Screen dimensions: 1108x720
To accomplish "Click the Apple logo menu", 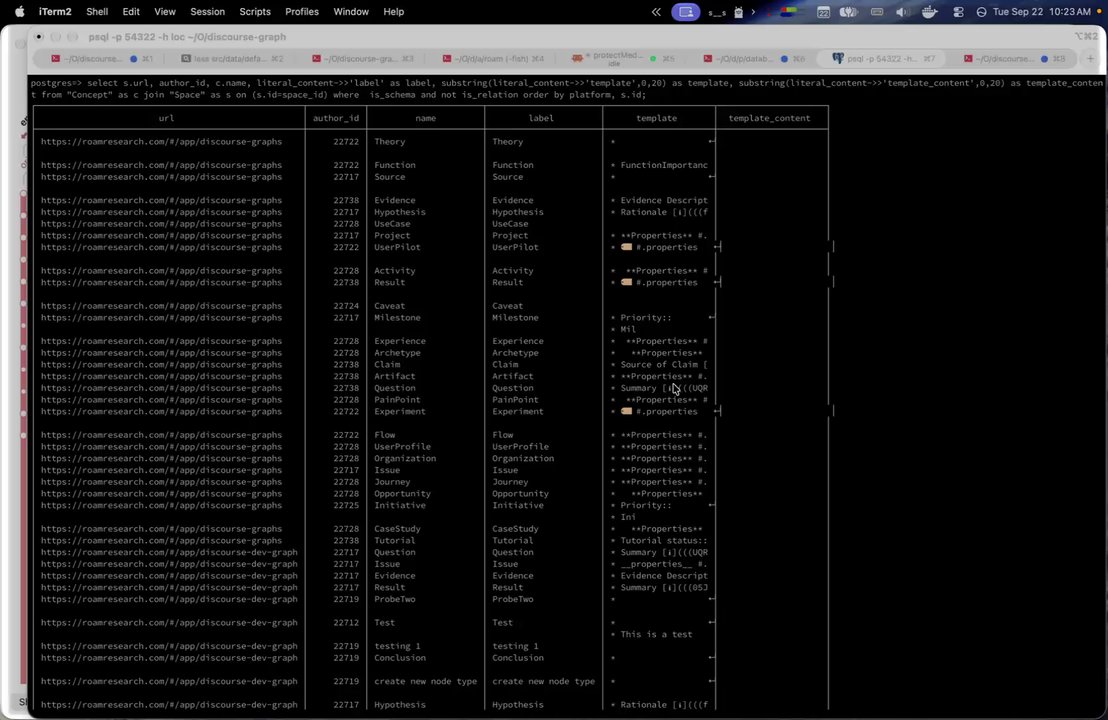I will [20, 11].
